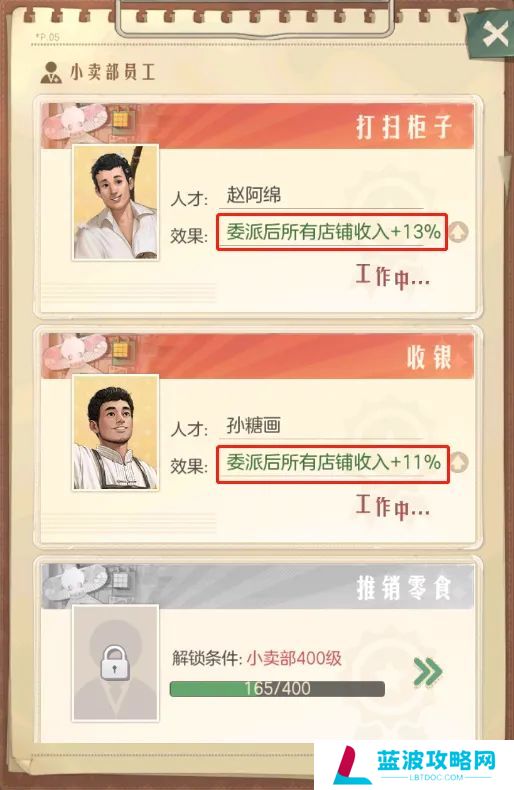Tap 工作中 status under 孙糖画
Screen dimensions: 514x790
(393, 506)
